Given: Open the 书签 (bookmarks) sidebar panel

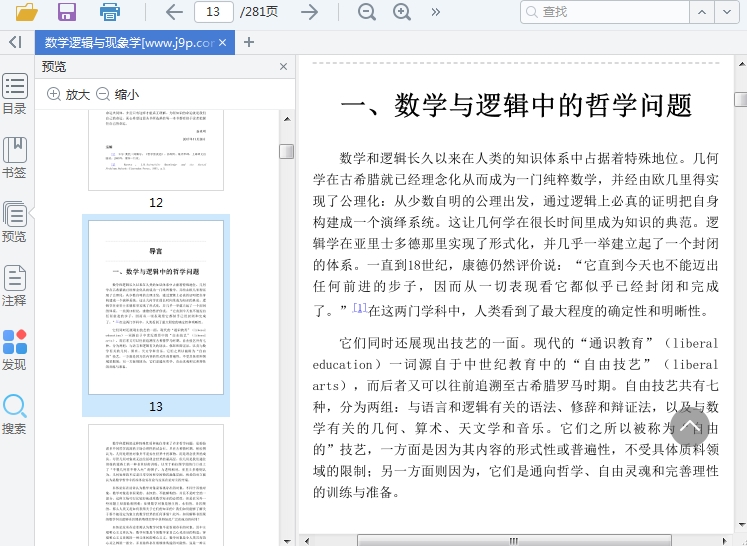Looking at the screenshot, I should pyautogui.click(x=15, y=158).
